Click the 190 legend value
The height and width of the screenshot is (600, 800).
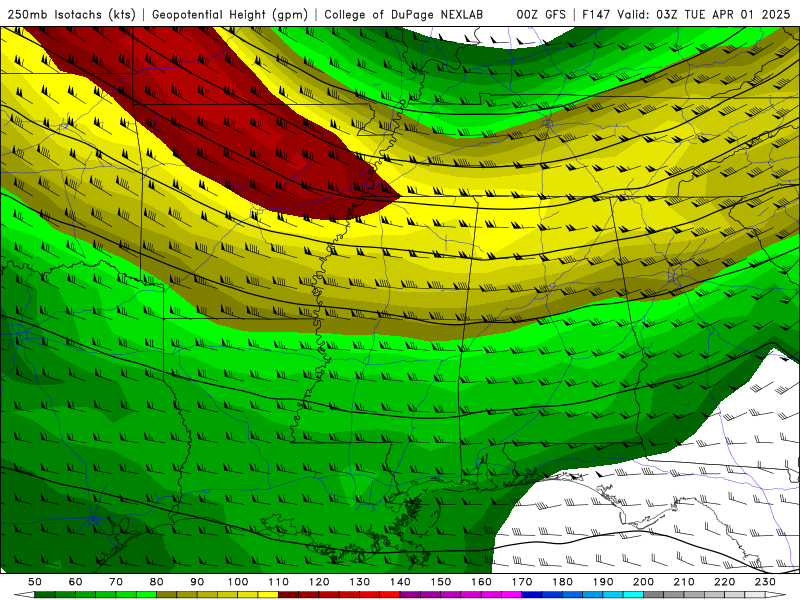pos(603,582)
